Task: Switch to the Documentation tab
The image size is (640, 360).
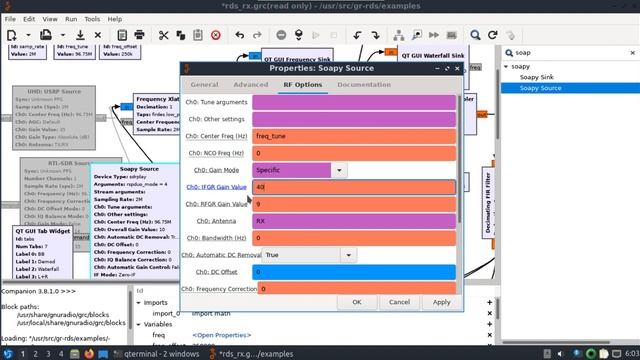Action: [364, 84]
